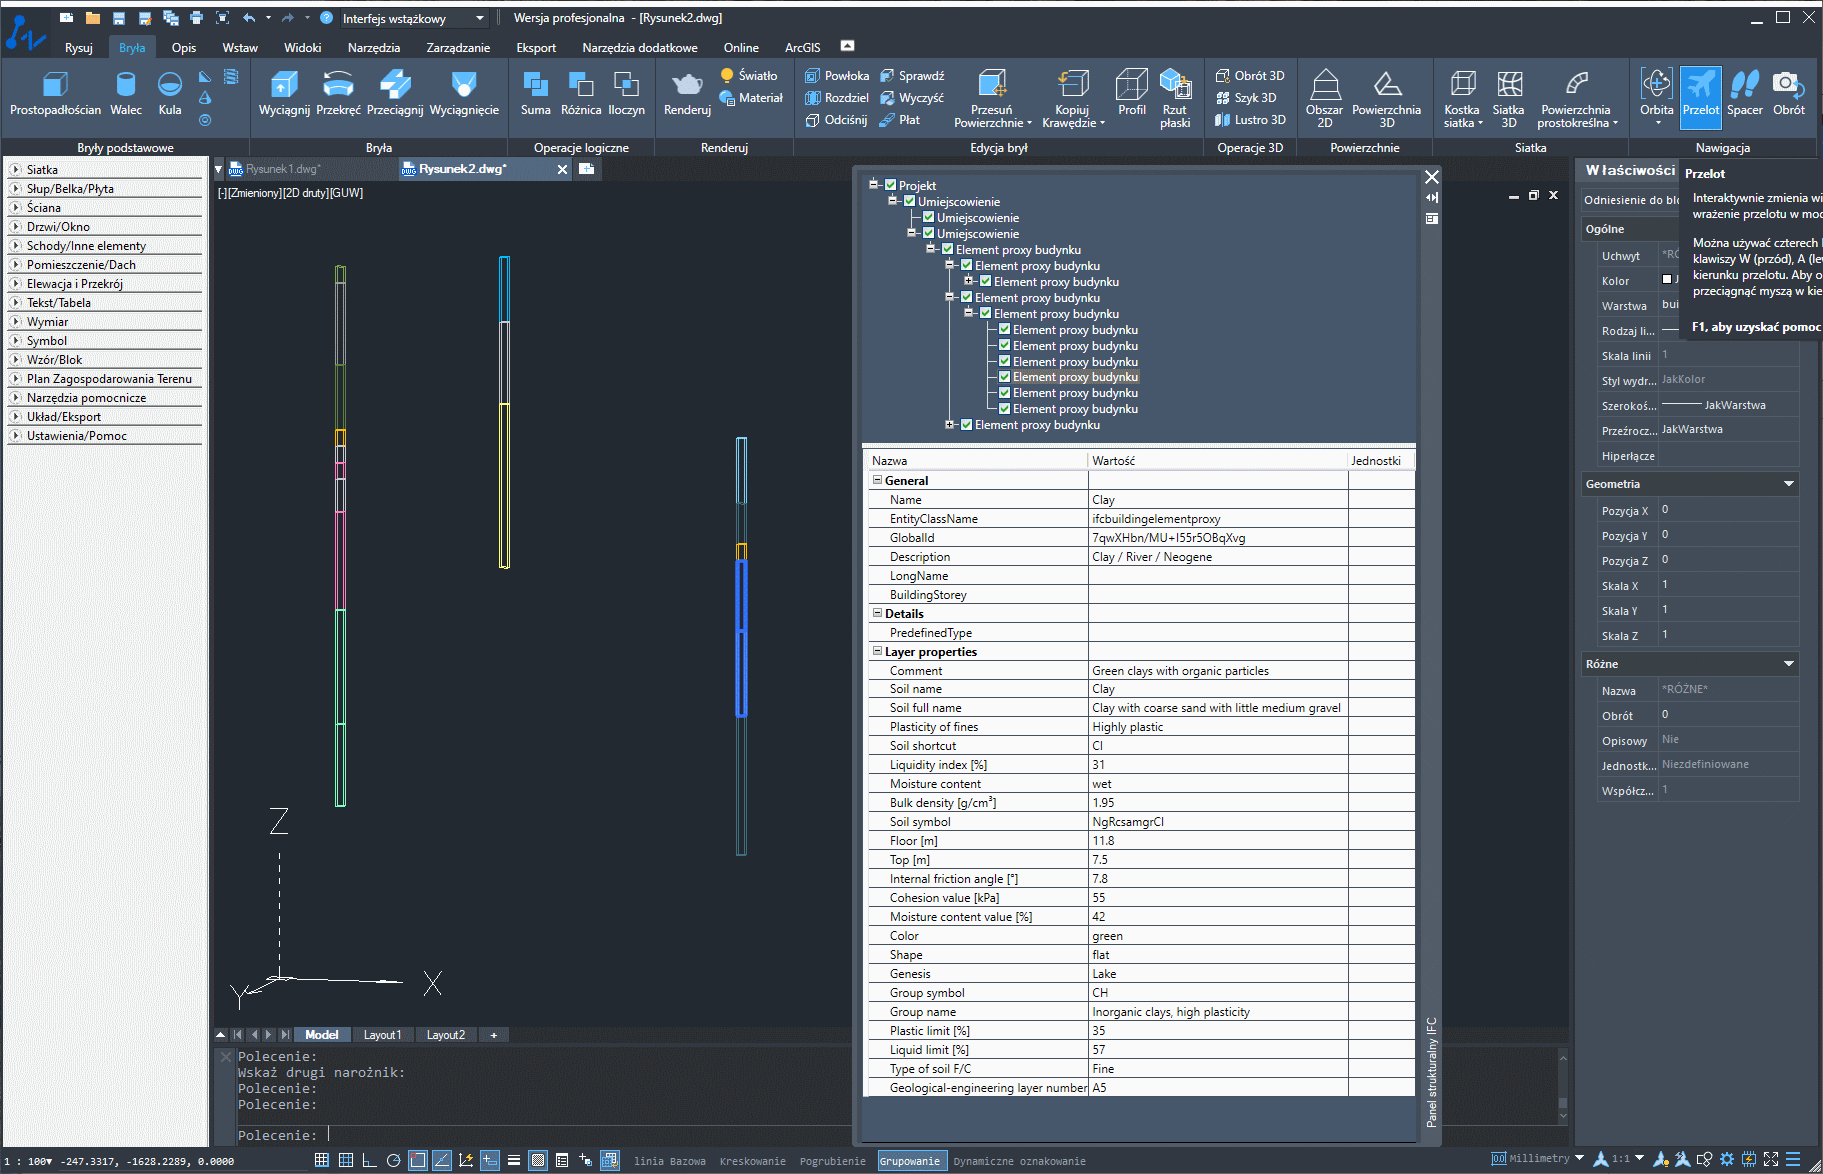Open the Narzędzia dodatkowe ribbon tab

click(640, 47)
